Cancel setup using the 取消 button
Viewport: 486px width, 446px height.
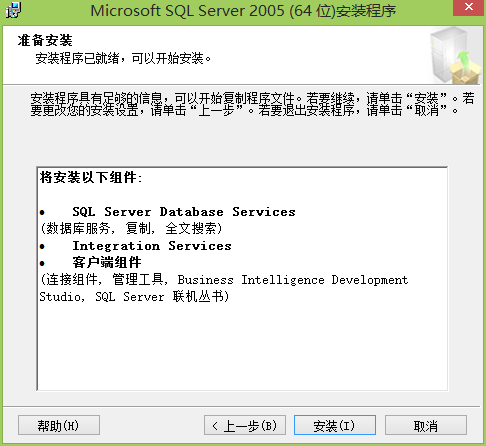426,425
